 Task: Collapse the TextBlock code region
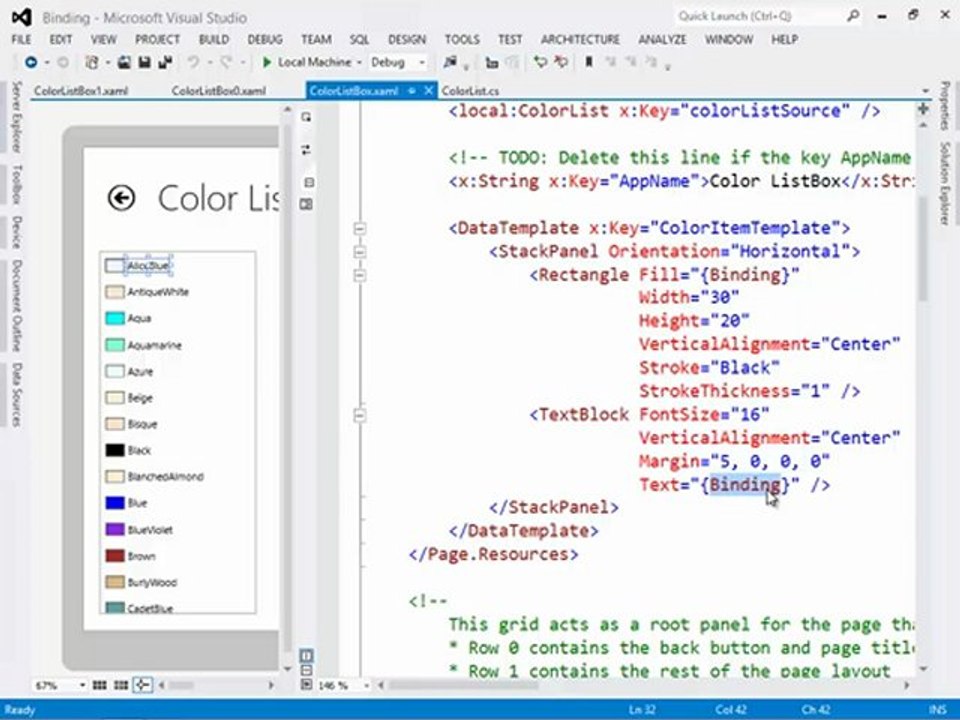tap(360, 415)
